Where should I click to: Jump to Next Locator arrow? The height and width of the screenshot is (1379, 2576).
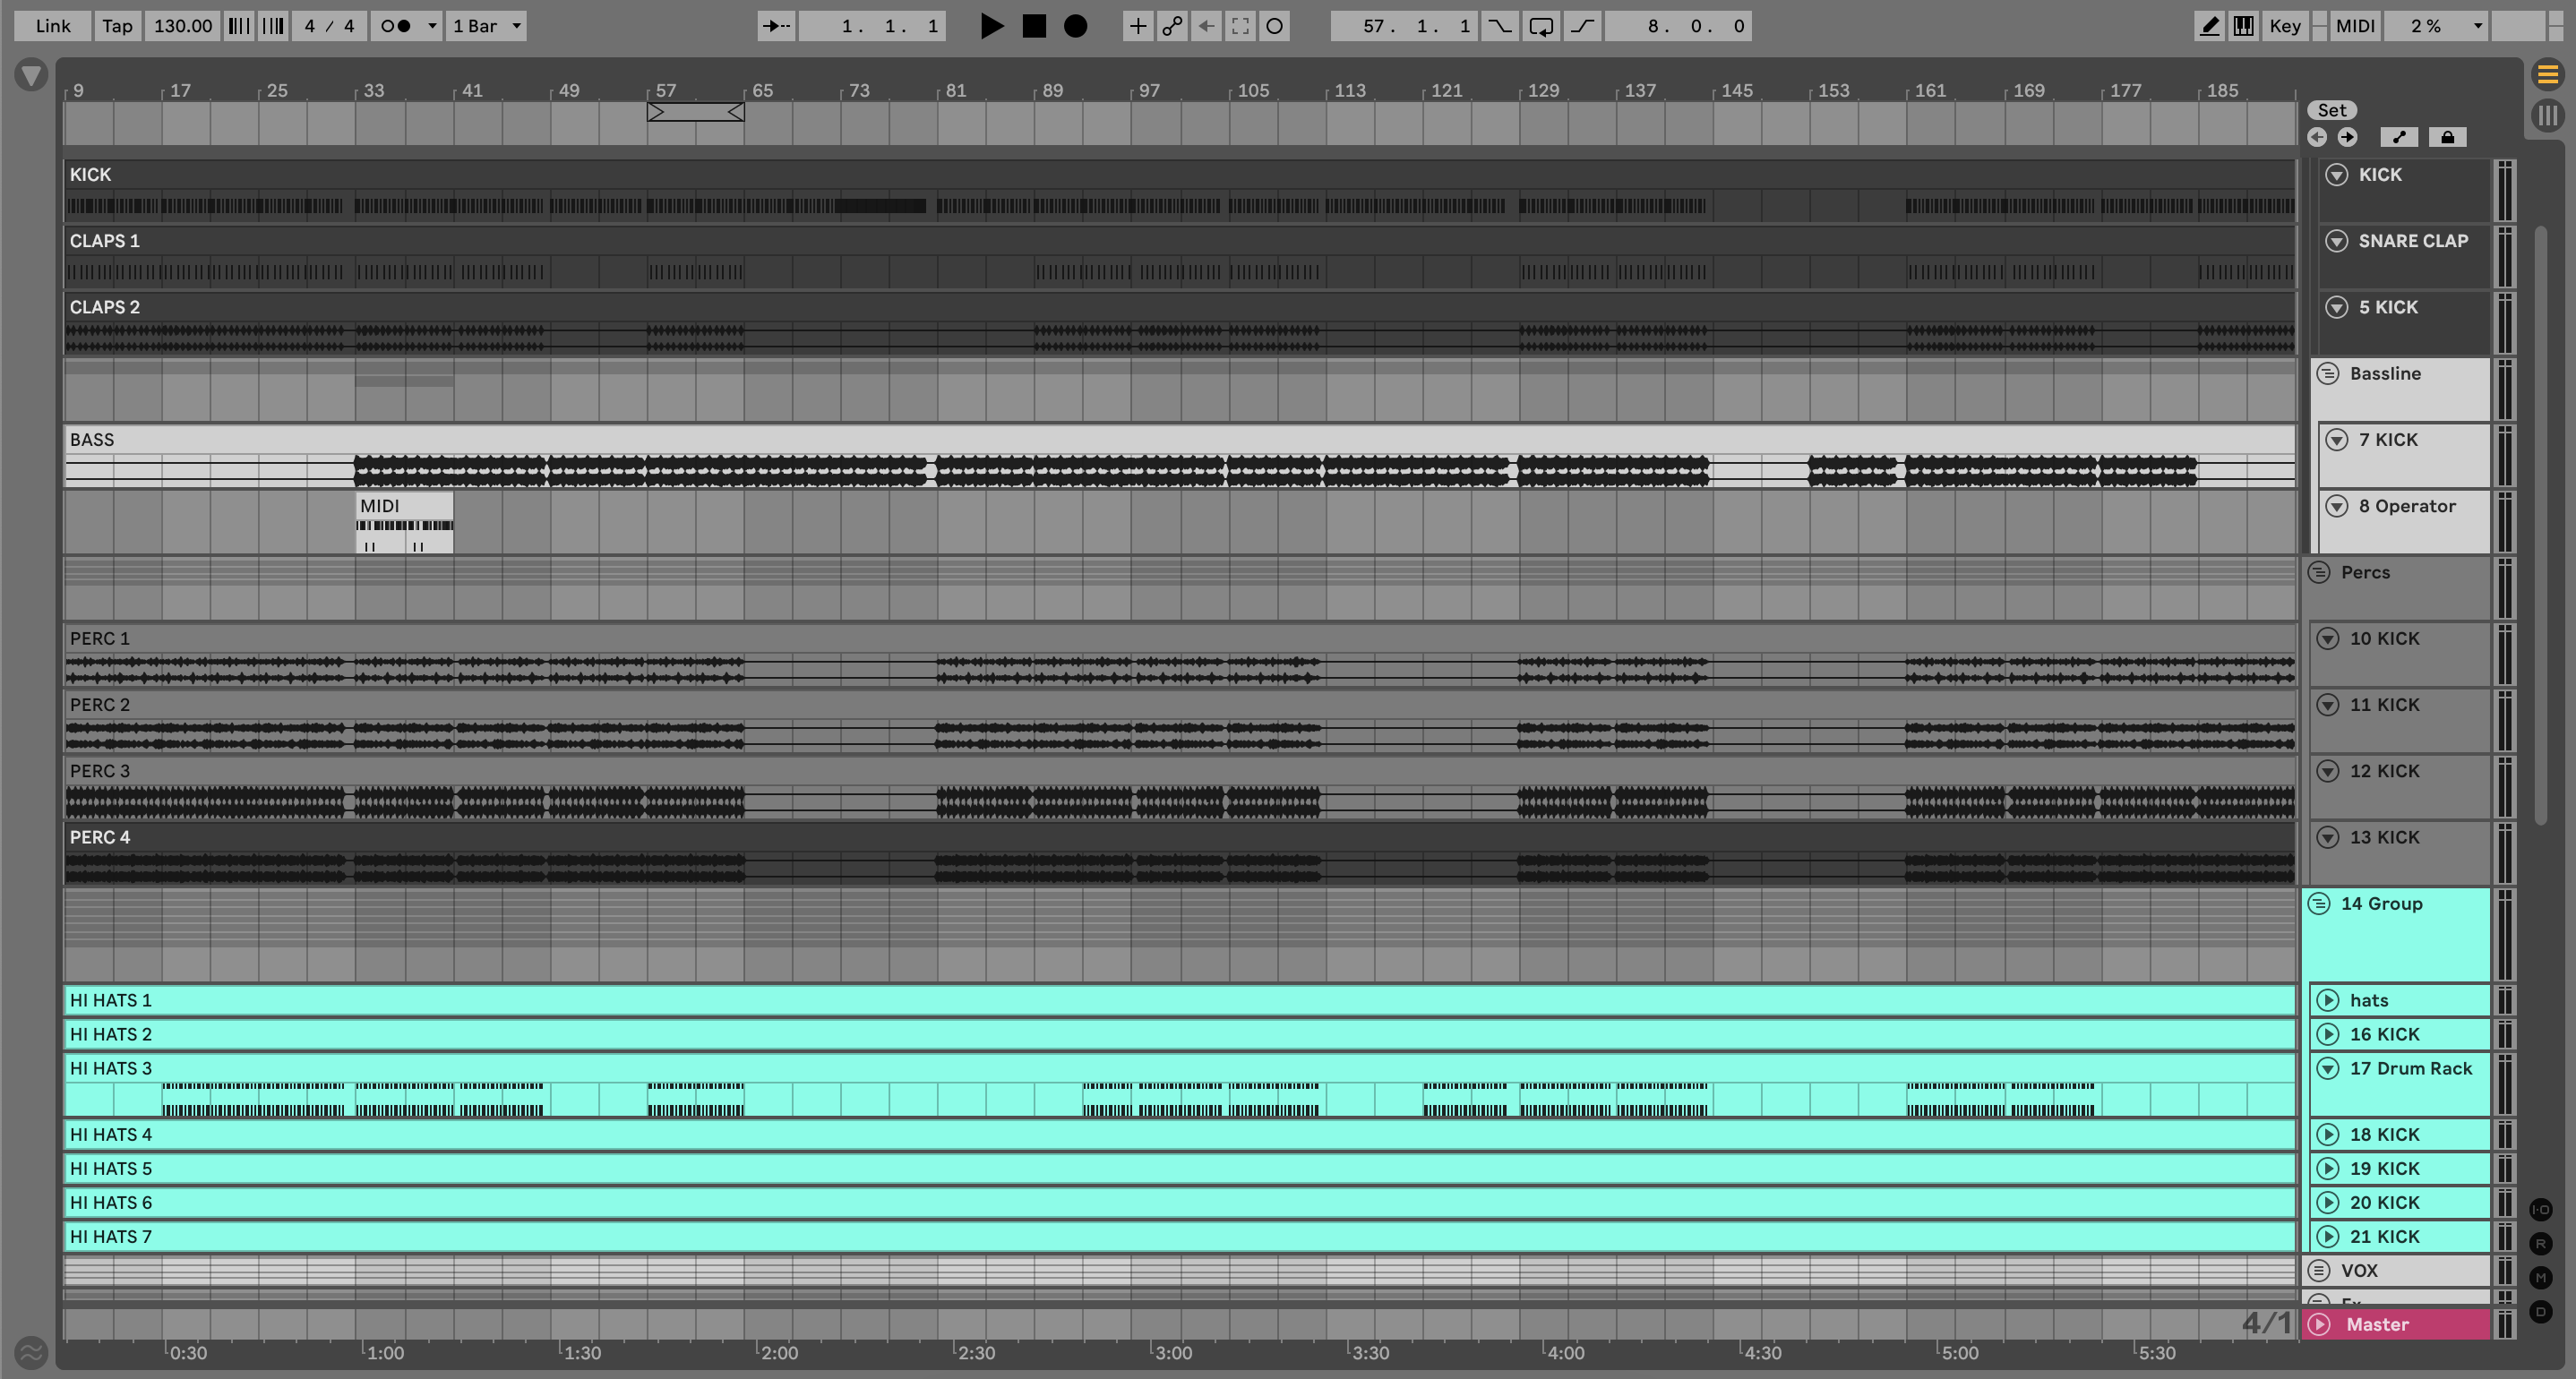coord(2347,137)
